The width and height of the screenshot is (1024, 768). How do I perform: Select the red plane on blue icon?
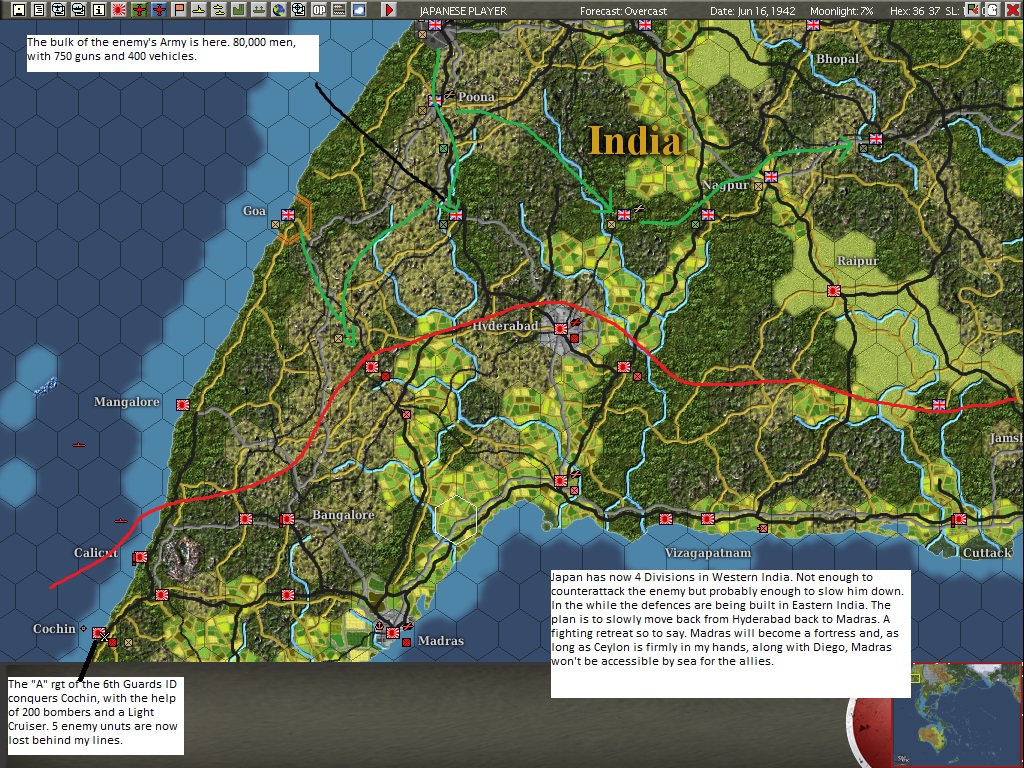(159, 9)
